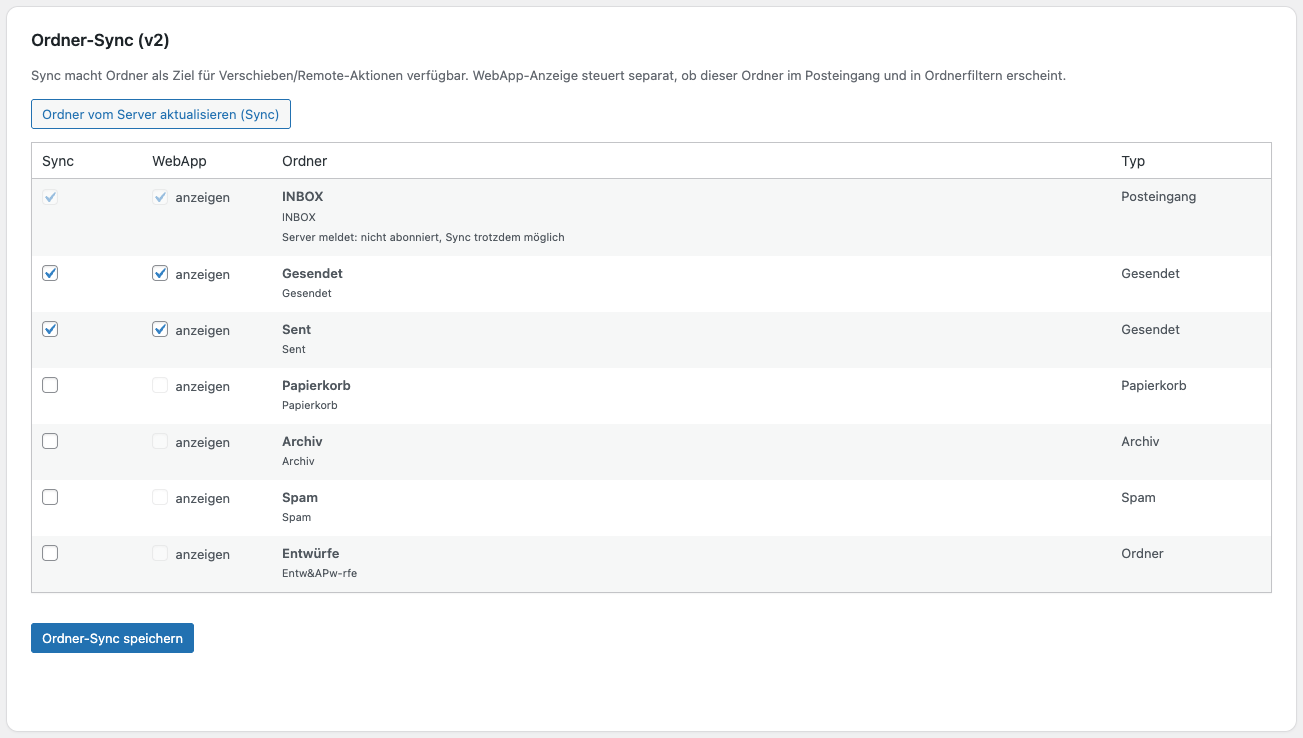The height and width of the screenshot is (738, 1303).
Task: Uncheck Sync checkbox for Gesendet folder
Action: click(x=50, y=273)
